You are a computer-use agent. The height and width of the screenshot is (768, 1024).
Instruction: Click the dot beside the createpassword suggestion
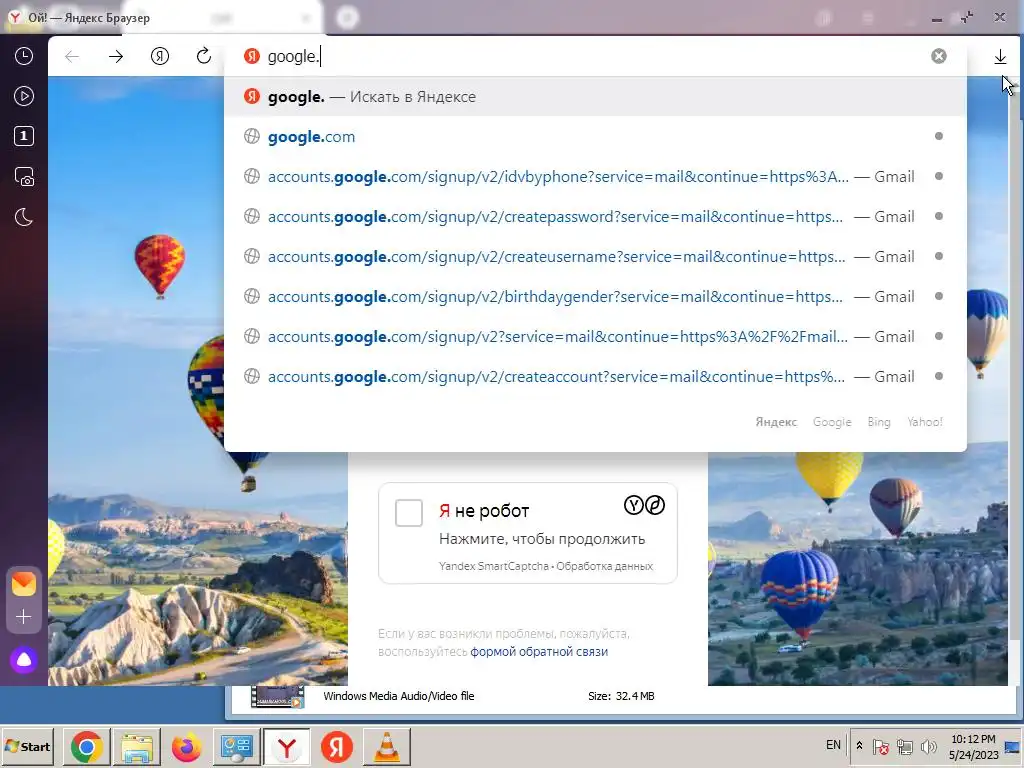point(938,216)
